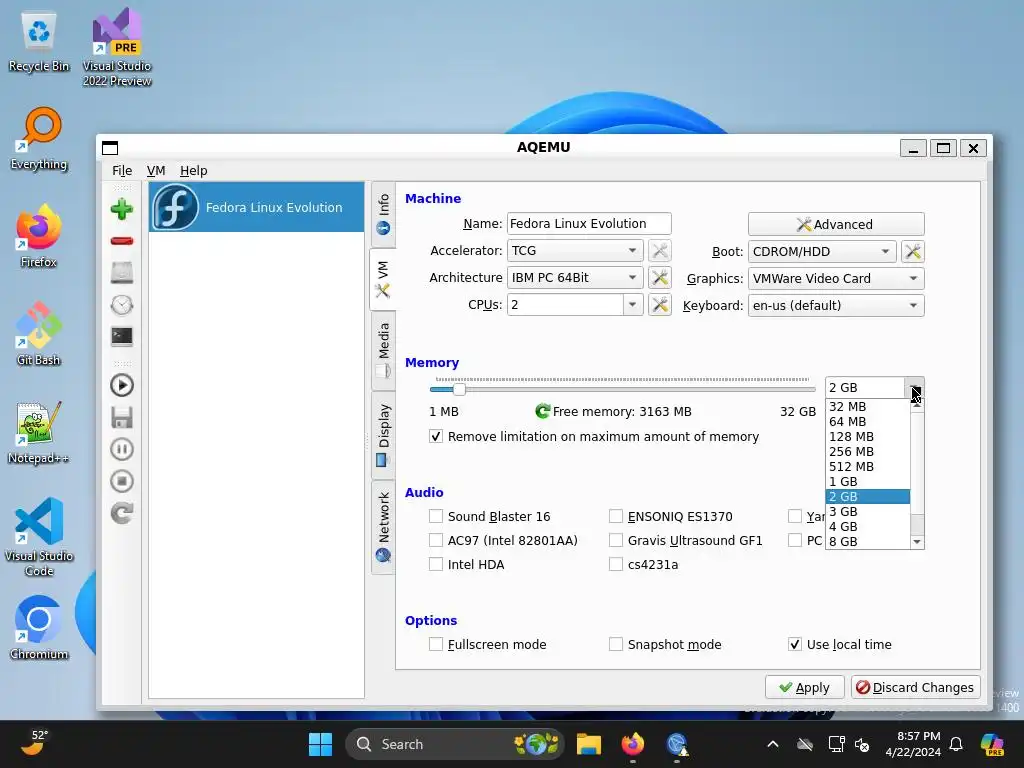The image size is (1024, 768).
Task: Open Architecture IBM PC 64Bit dropdown
Action: pos(575,278)
